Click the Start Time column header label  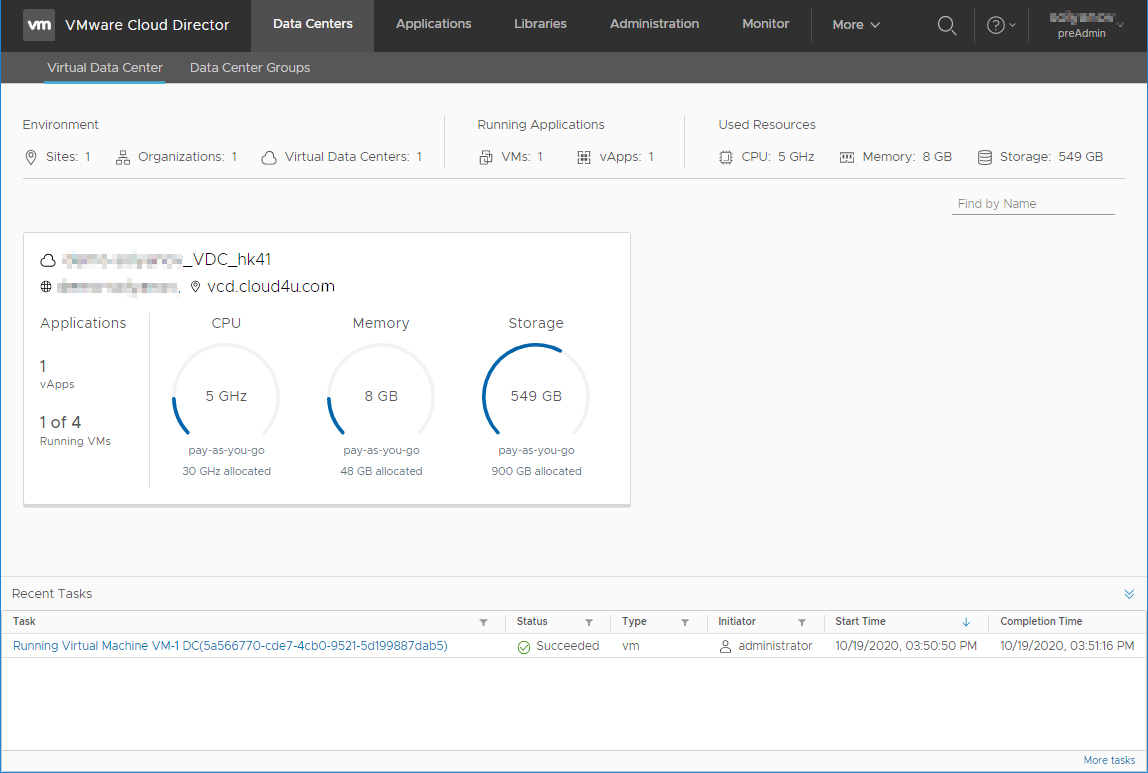click(860, 621)
